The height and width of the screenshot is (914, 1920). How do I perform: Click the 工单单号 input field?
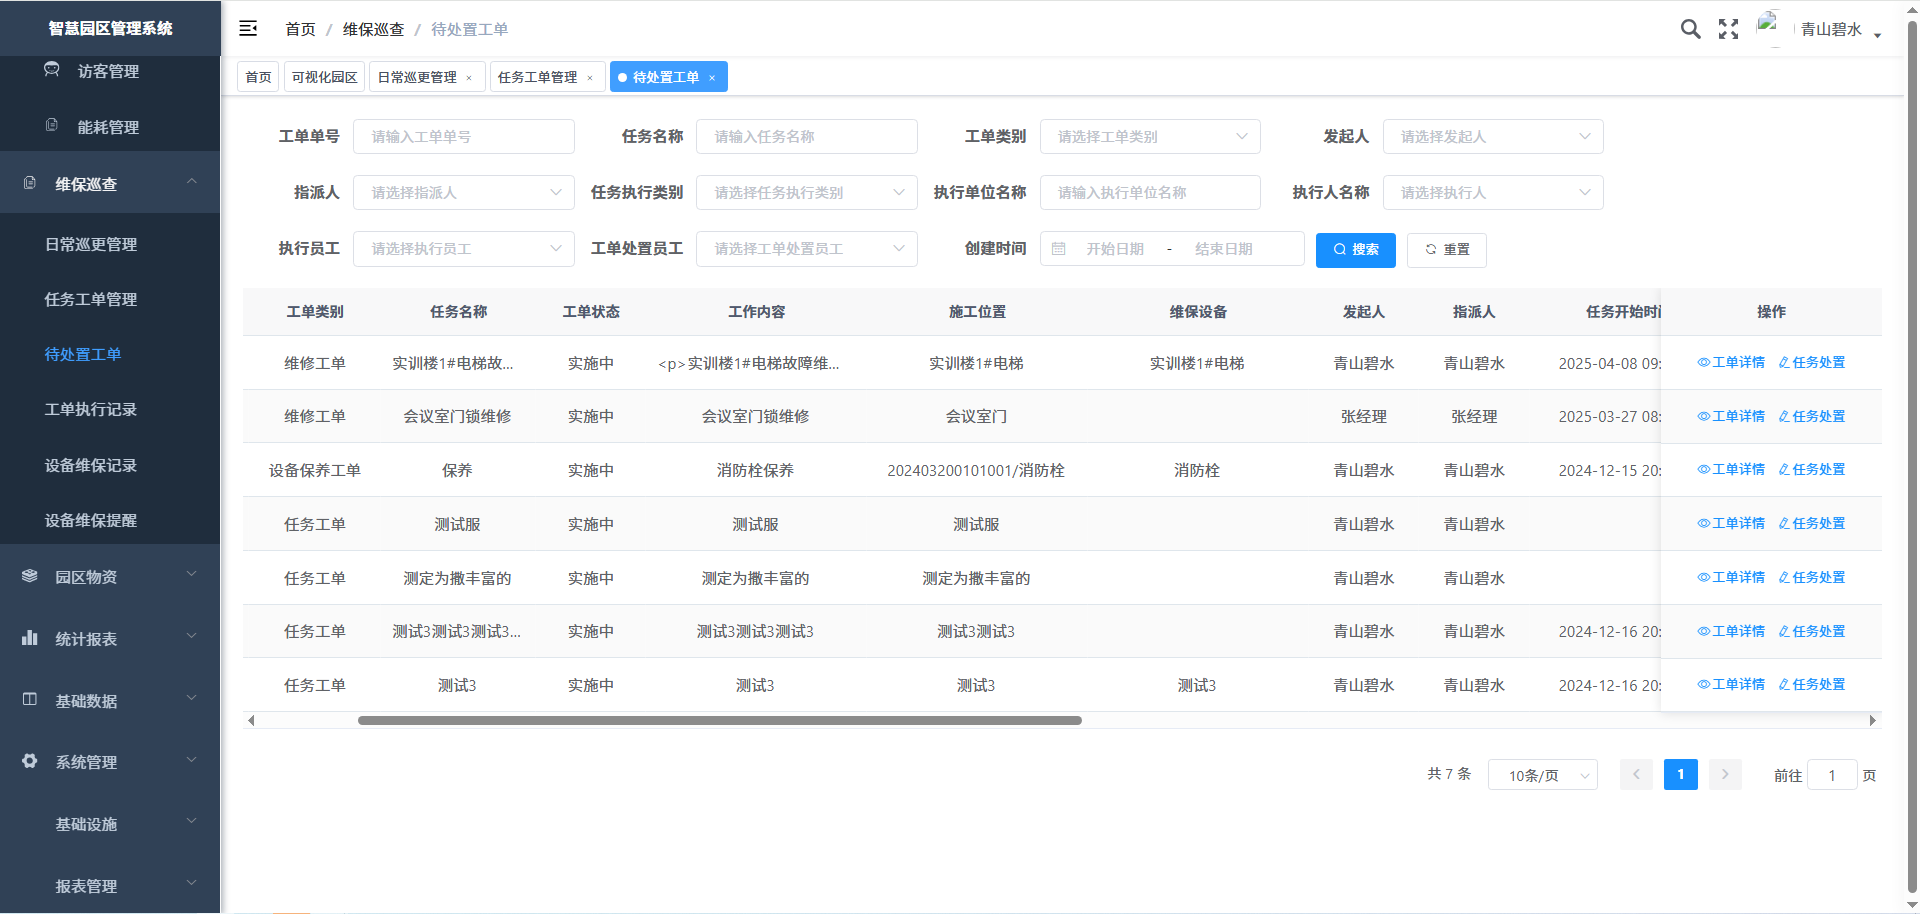[x=464, y=137]
